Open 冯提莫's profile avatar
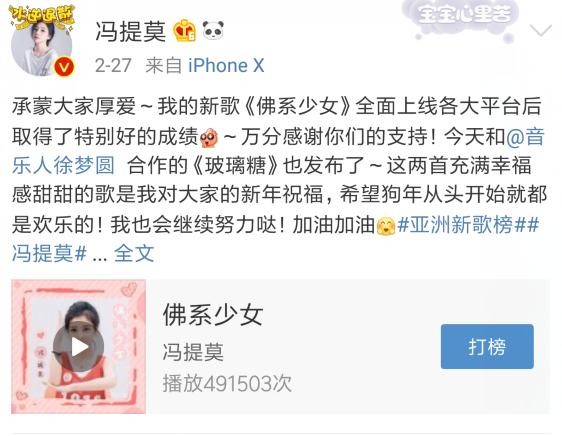The width and height of the screenshot is (562, 436). pos(42,42)
